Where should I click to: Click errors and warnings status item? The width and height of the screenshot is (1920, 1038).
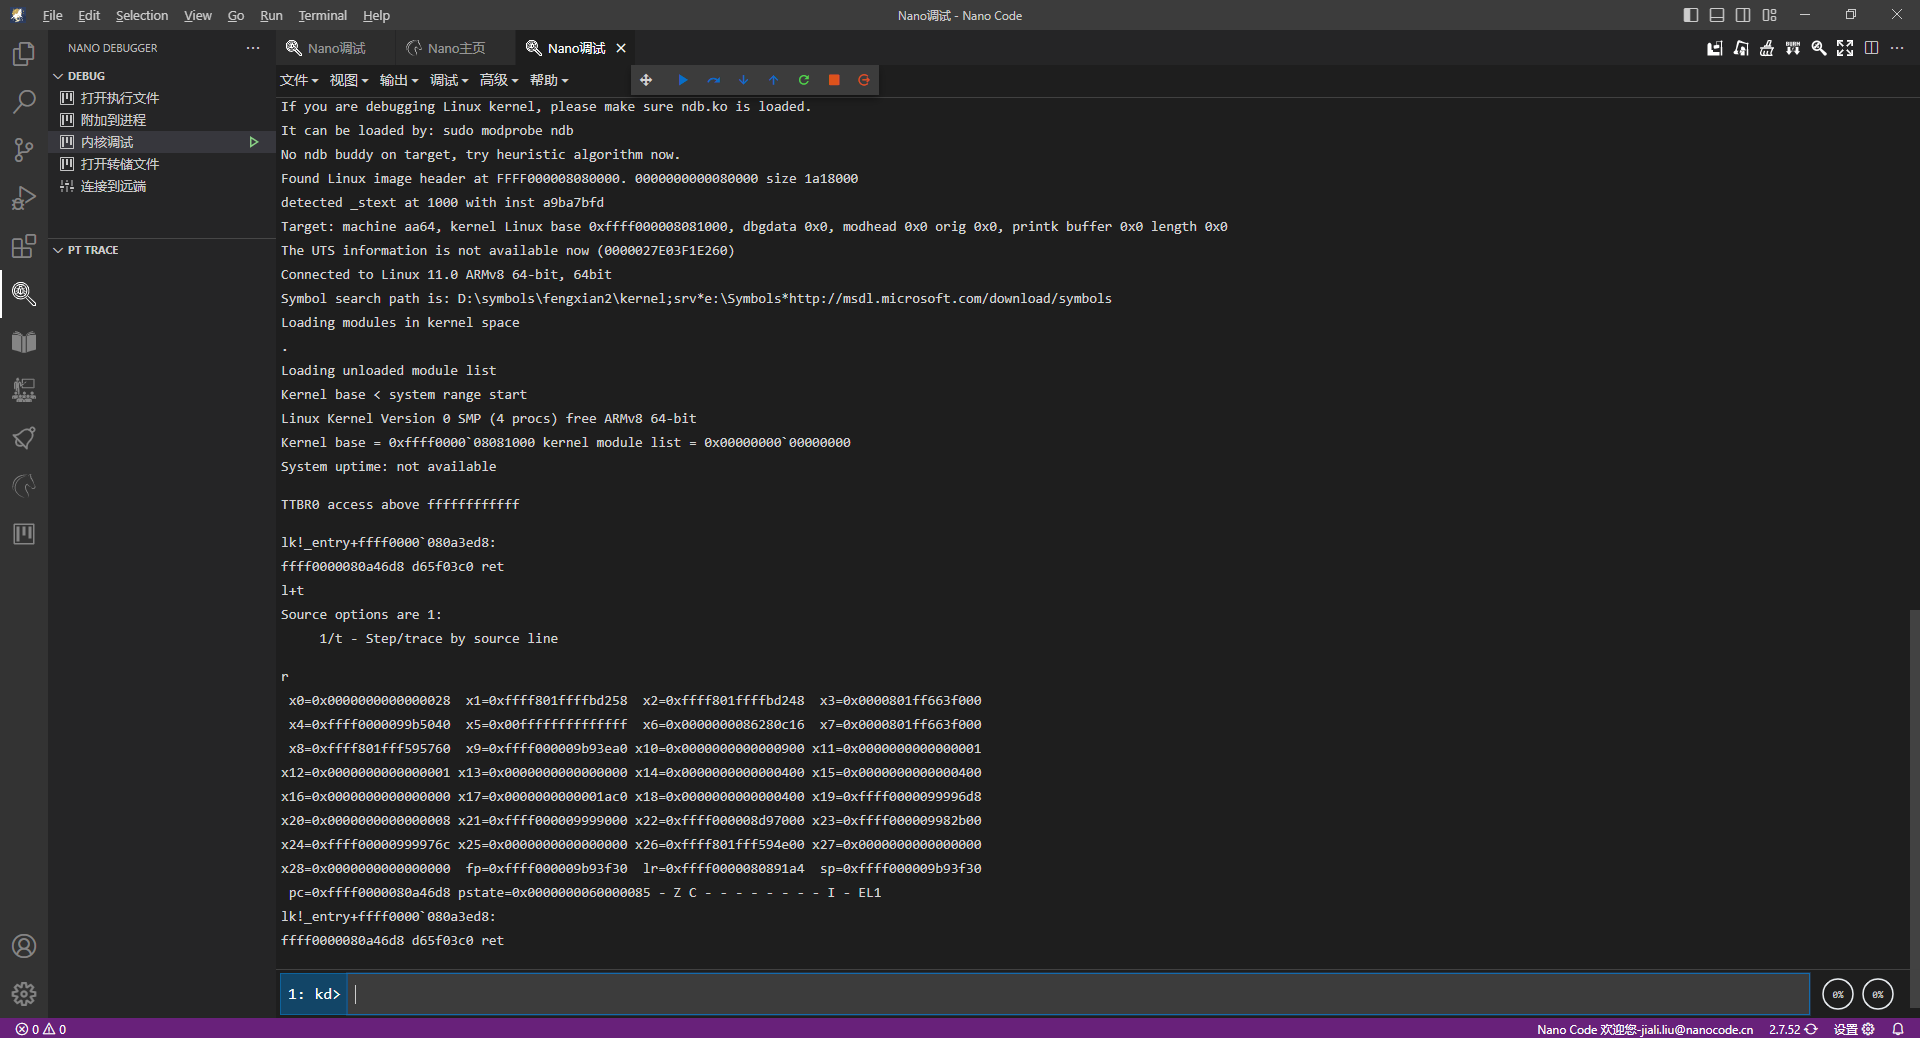pos(41,1029)
